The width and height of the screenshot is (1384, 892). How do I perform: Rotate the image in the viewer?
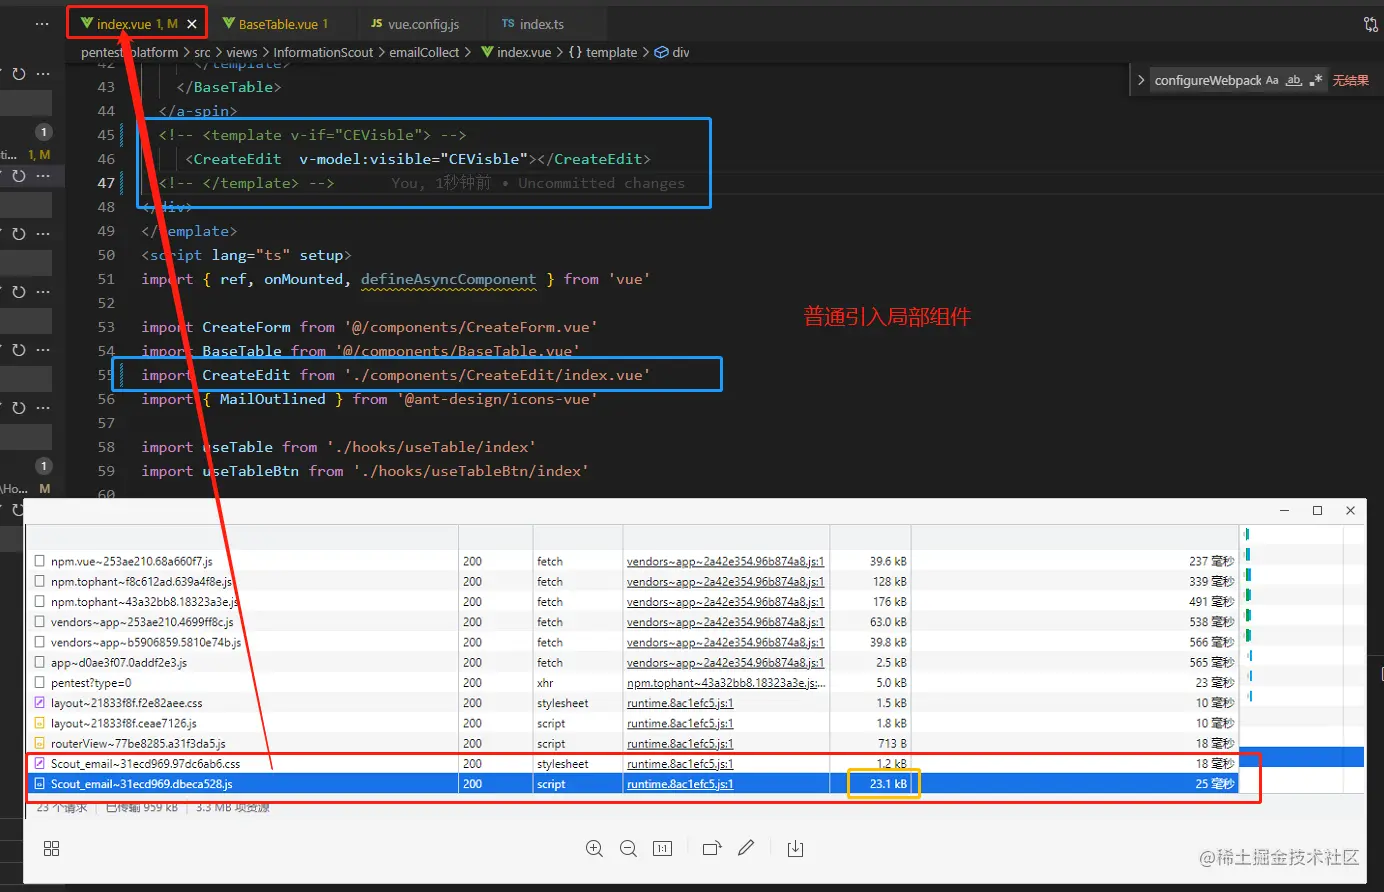[711, 848]
